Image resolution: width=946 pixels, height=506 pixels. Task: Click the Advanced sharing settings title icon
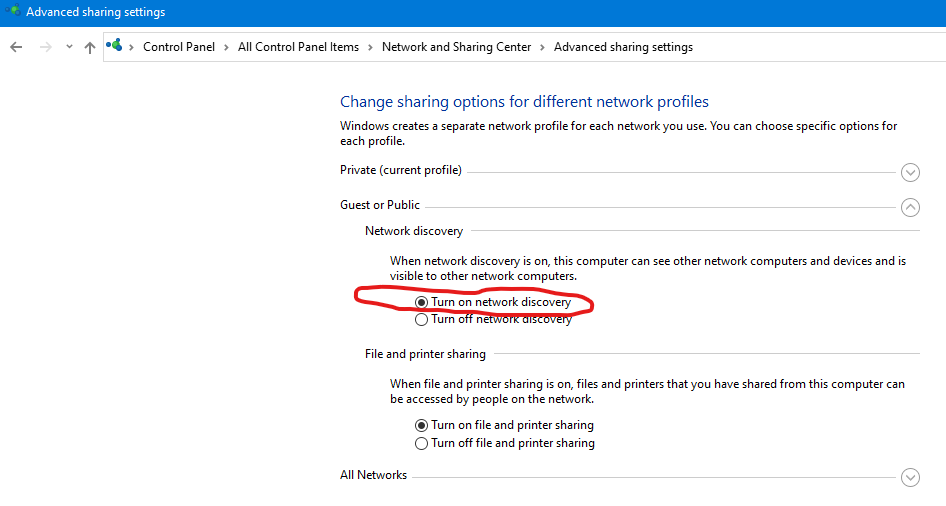(x=13, y=10)
